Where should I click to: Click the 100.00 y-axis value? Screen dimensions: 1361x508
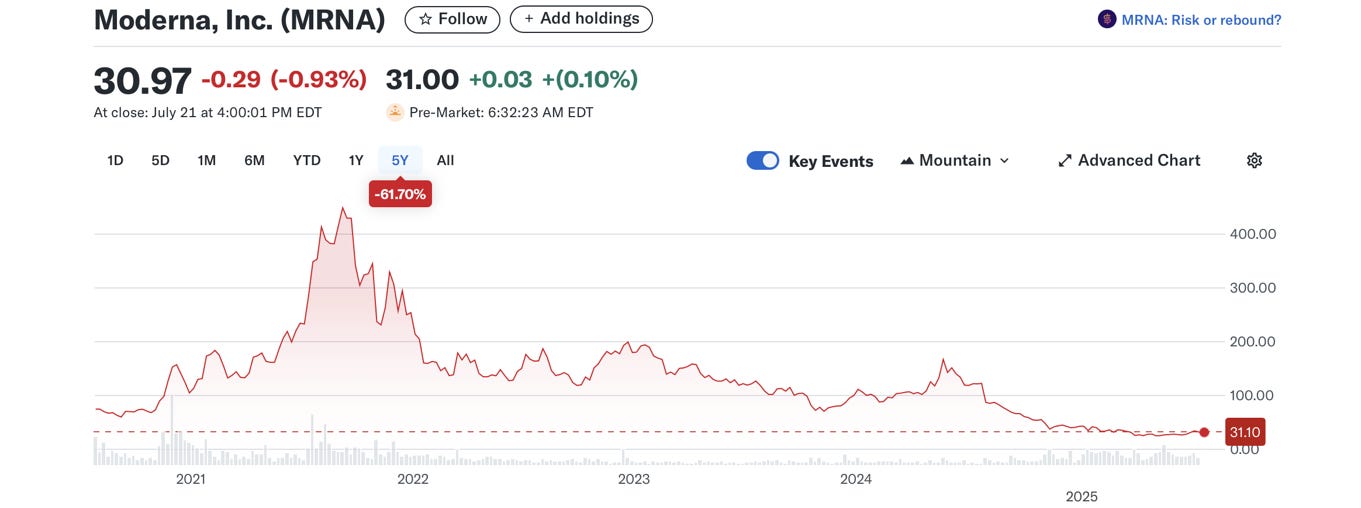[x=1252, y=395]
